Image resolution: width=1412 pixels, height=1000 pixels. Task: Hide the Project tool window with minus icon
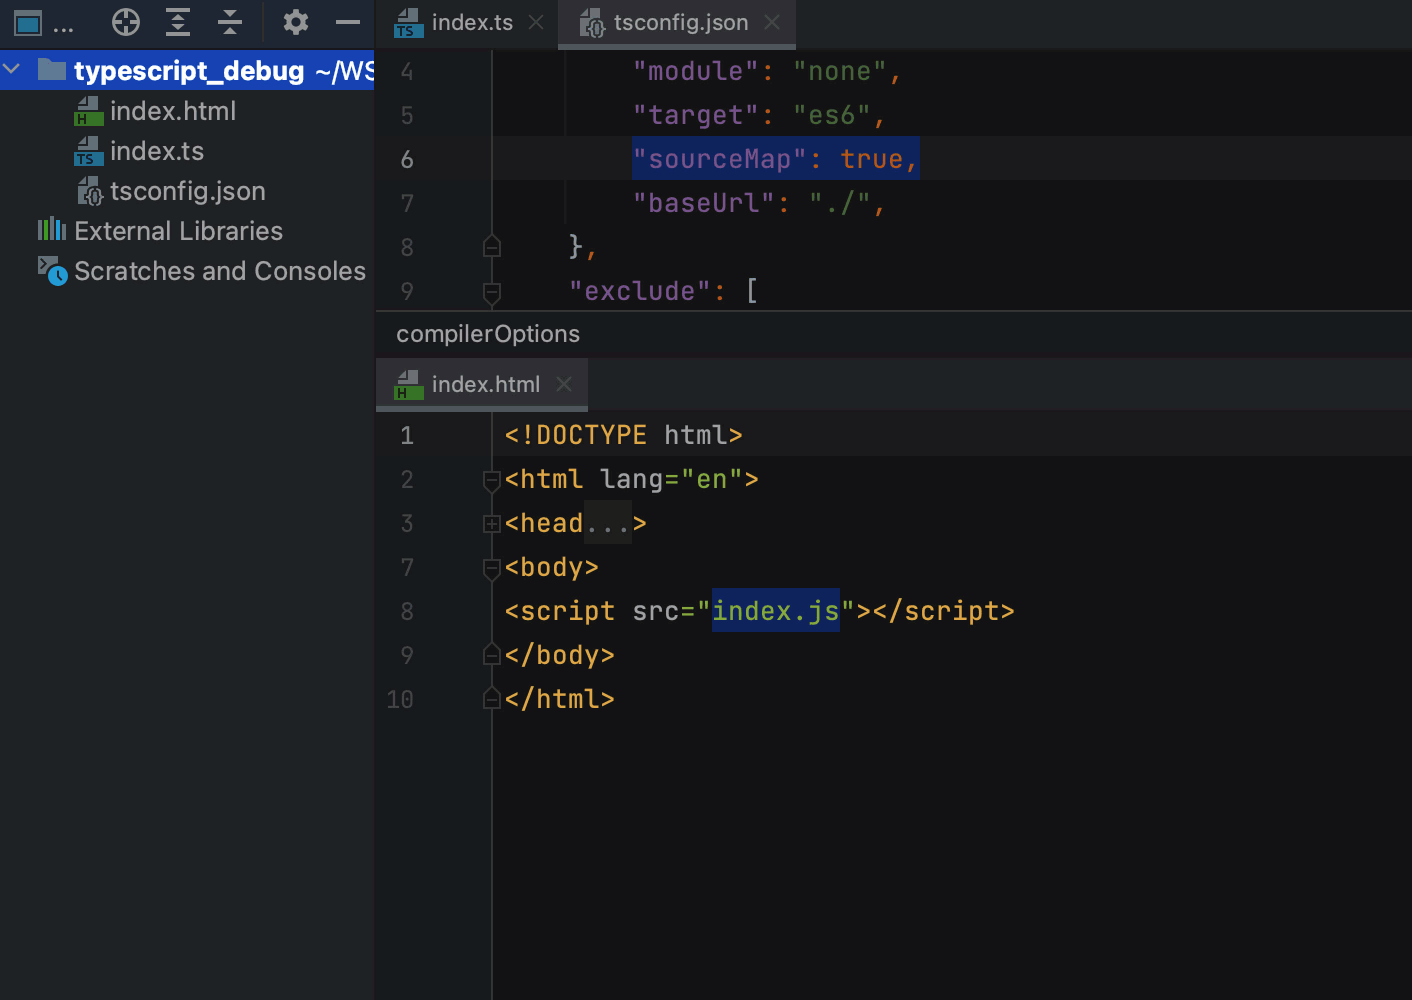(x=347, y=22)
